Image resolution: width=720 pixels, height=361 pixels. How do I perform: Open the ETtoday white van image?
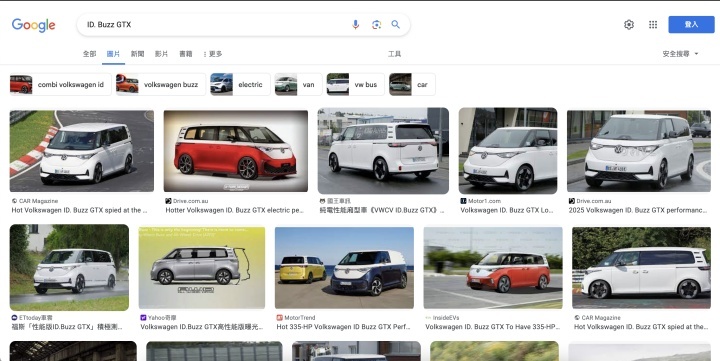point(69,267)
